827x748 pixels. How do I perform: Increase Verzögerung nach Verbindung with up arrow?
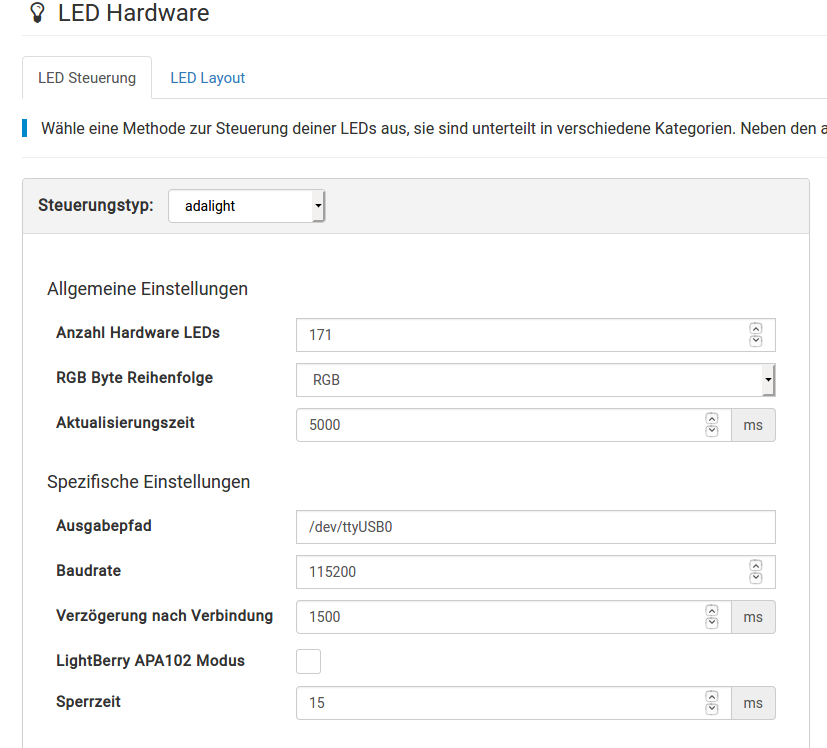pyautogui.click(x=712, y=610)
